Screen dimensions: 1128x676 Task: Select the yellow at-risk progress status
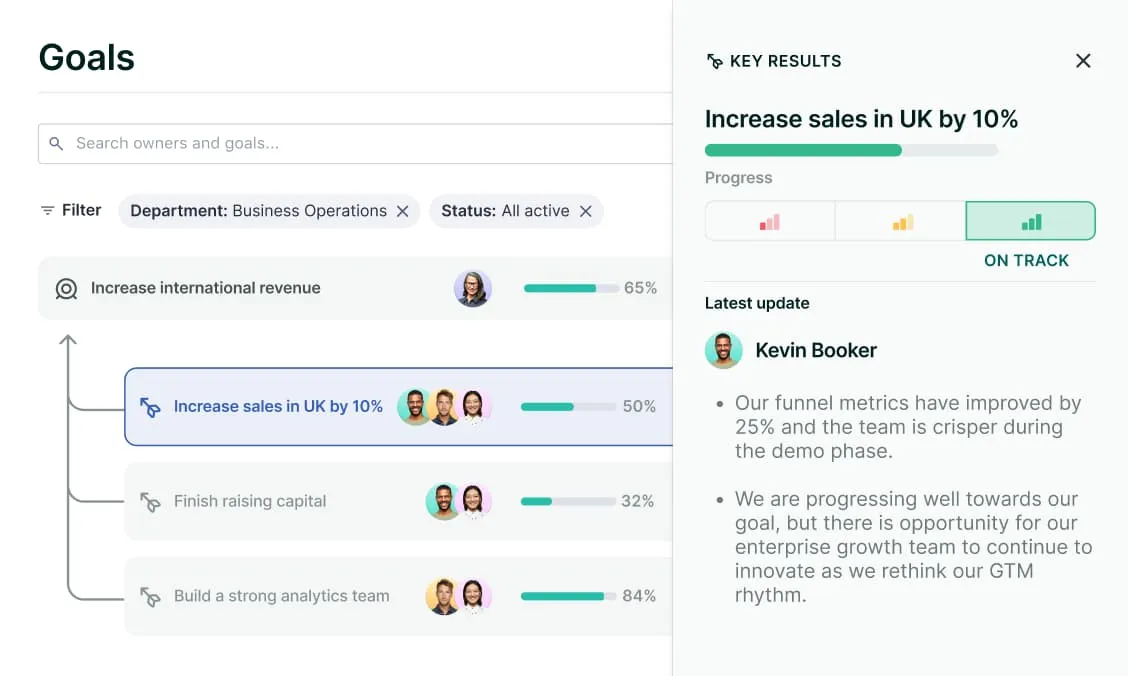tap(900, 222)
